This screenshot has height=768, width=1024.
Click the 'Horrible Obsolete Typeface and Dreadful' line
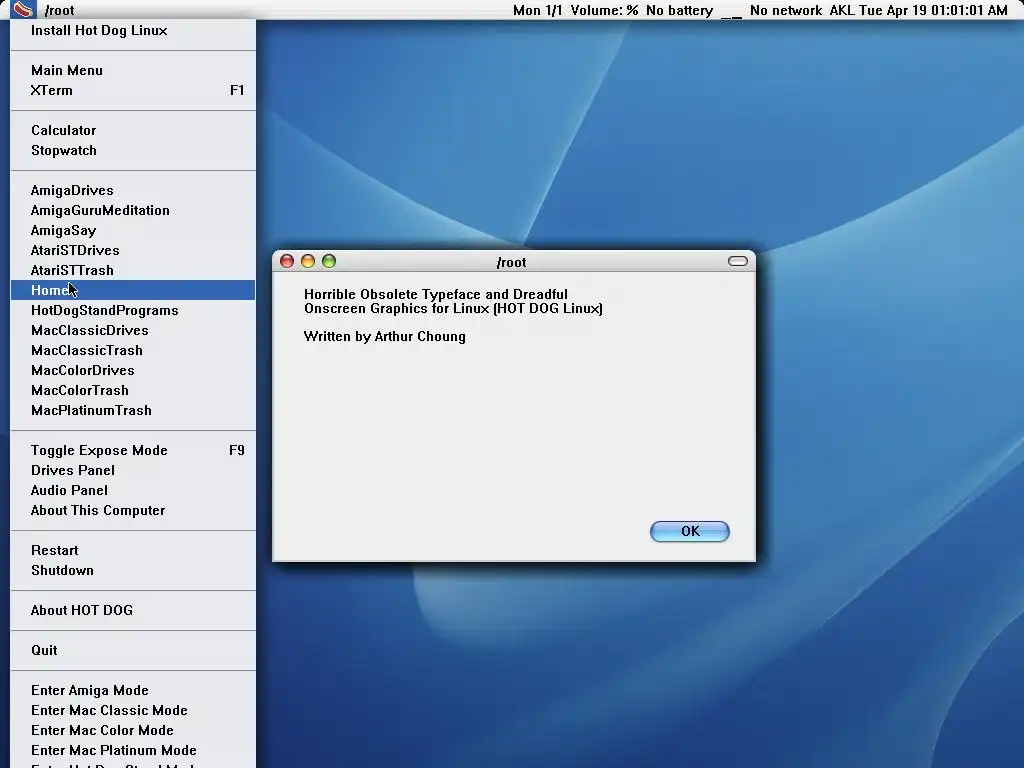click(x=436, y=295)
